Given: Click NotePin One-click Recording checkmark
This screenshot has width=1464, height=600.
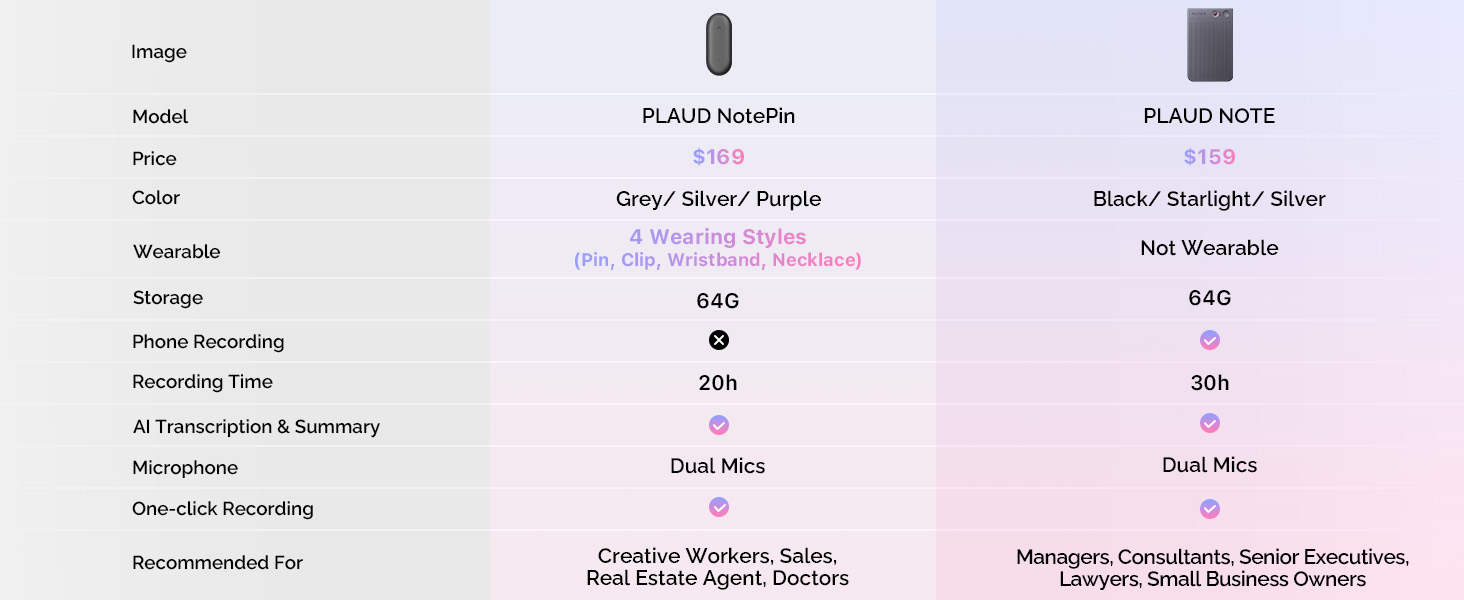Looking at the screenshot, I should tap(718, 507).
